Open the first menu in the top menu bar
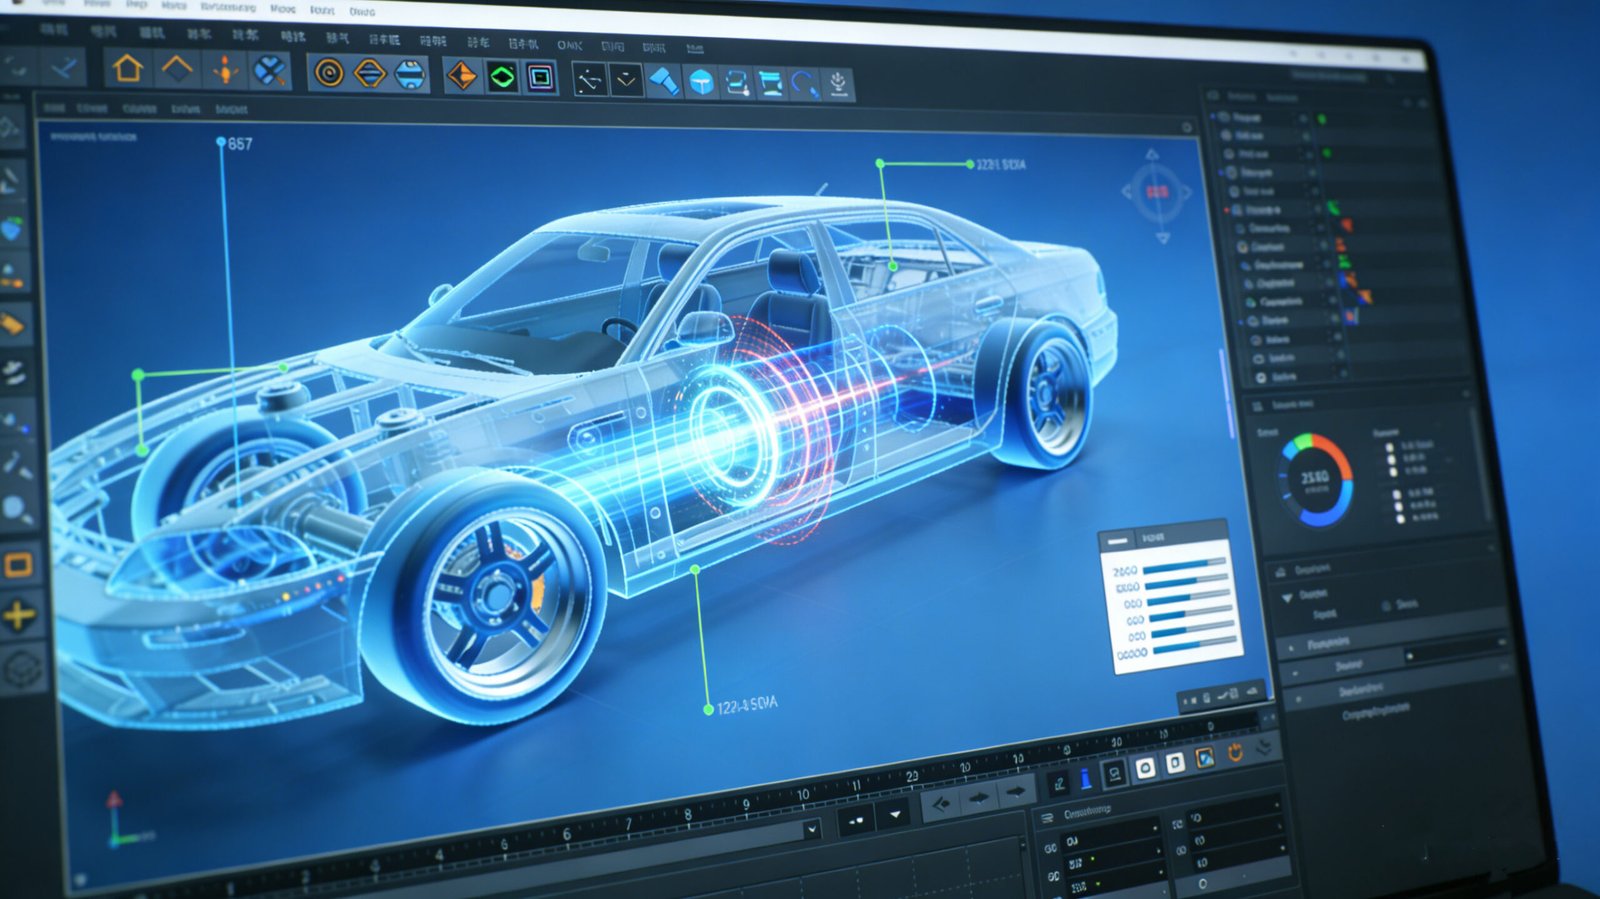The image size is (1600, 899). click(53, 3)
